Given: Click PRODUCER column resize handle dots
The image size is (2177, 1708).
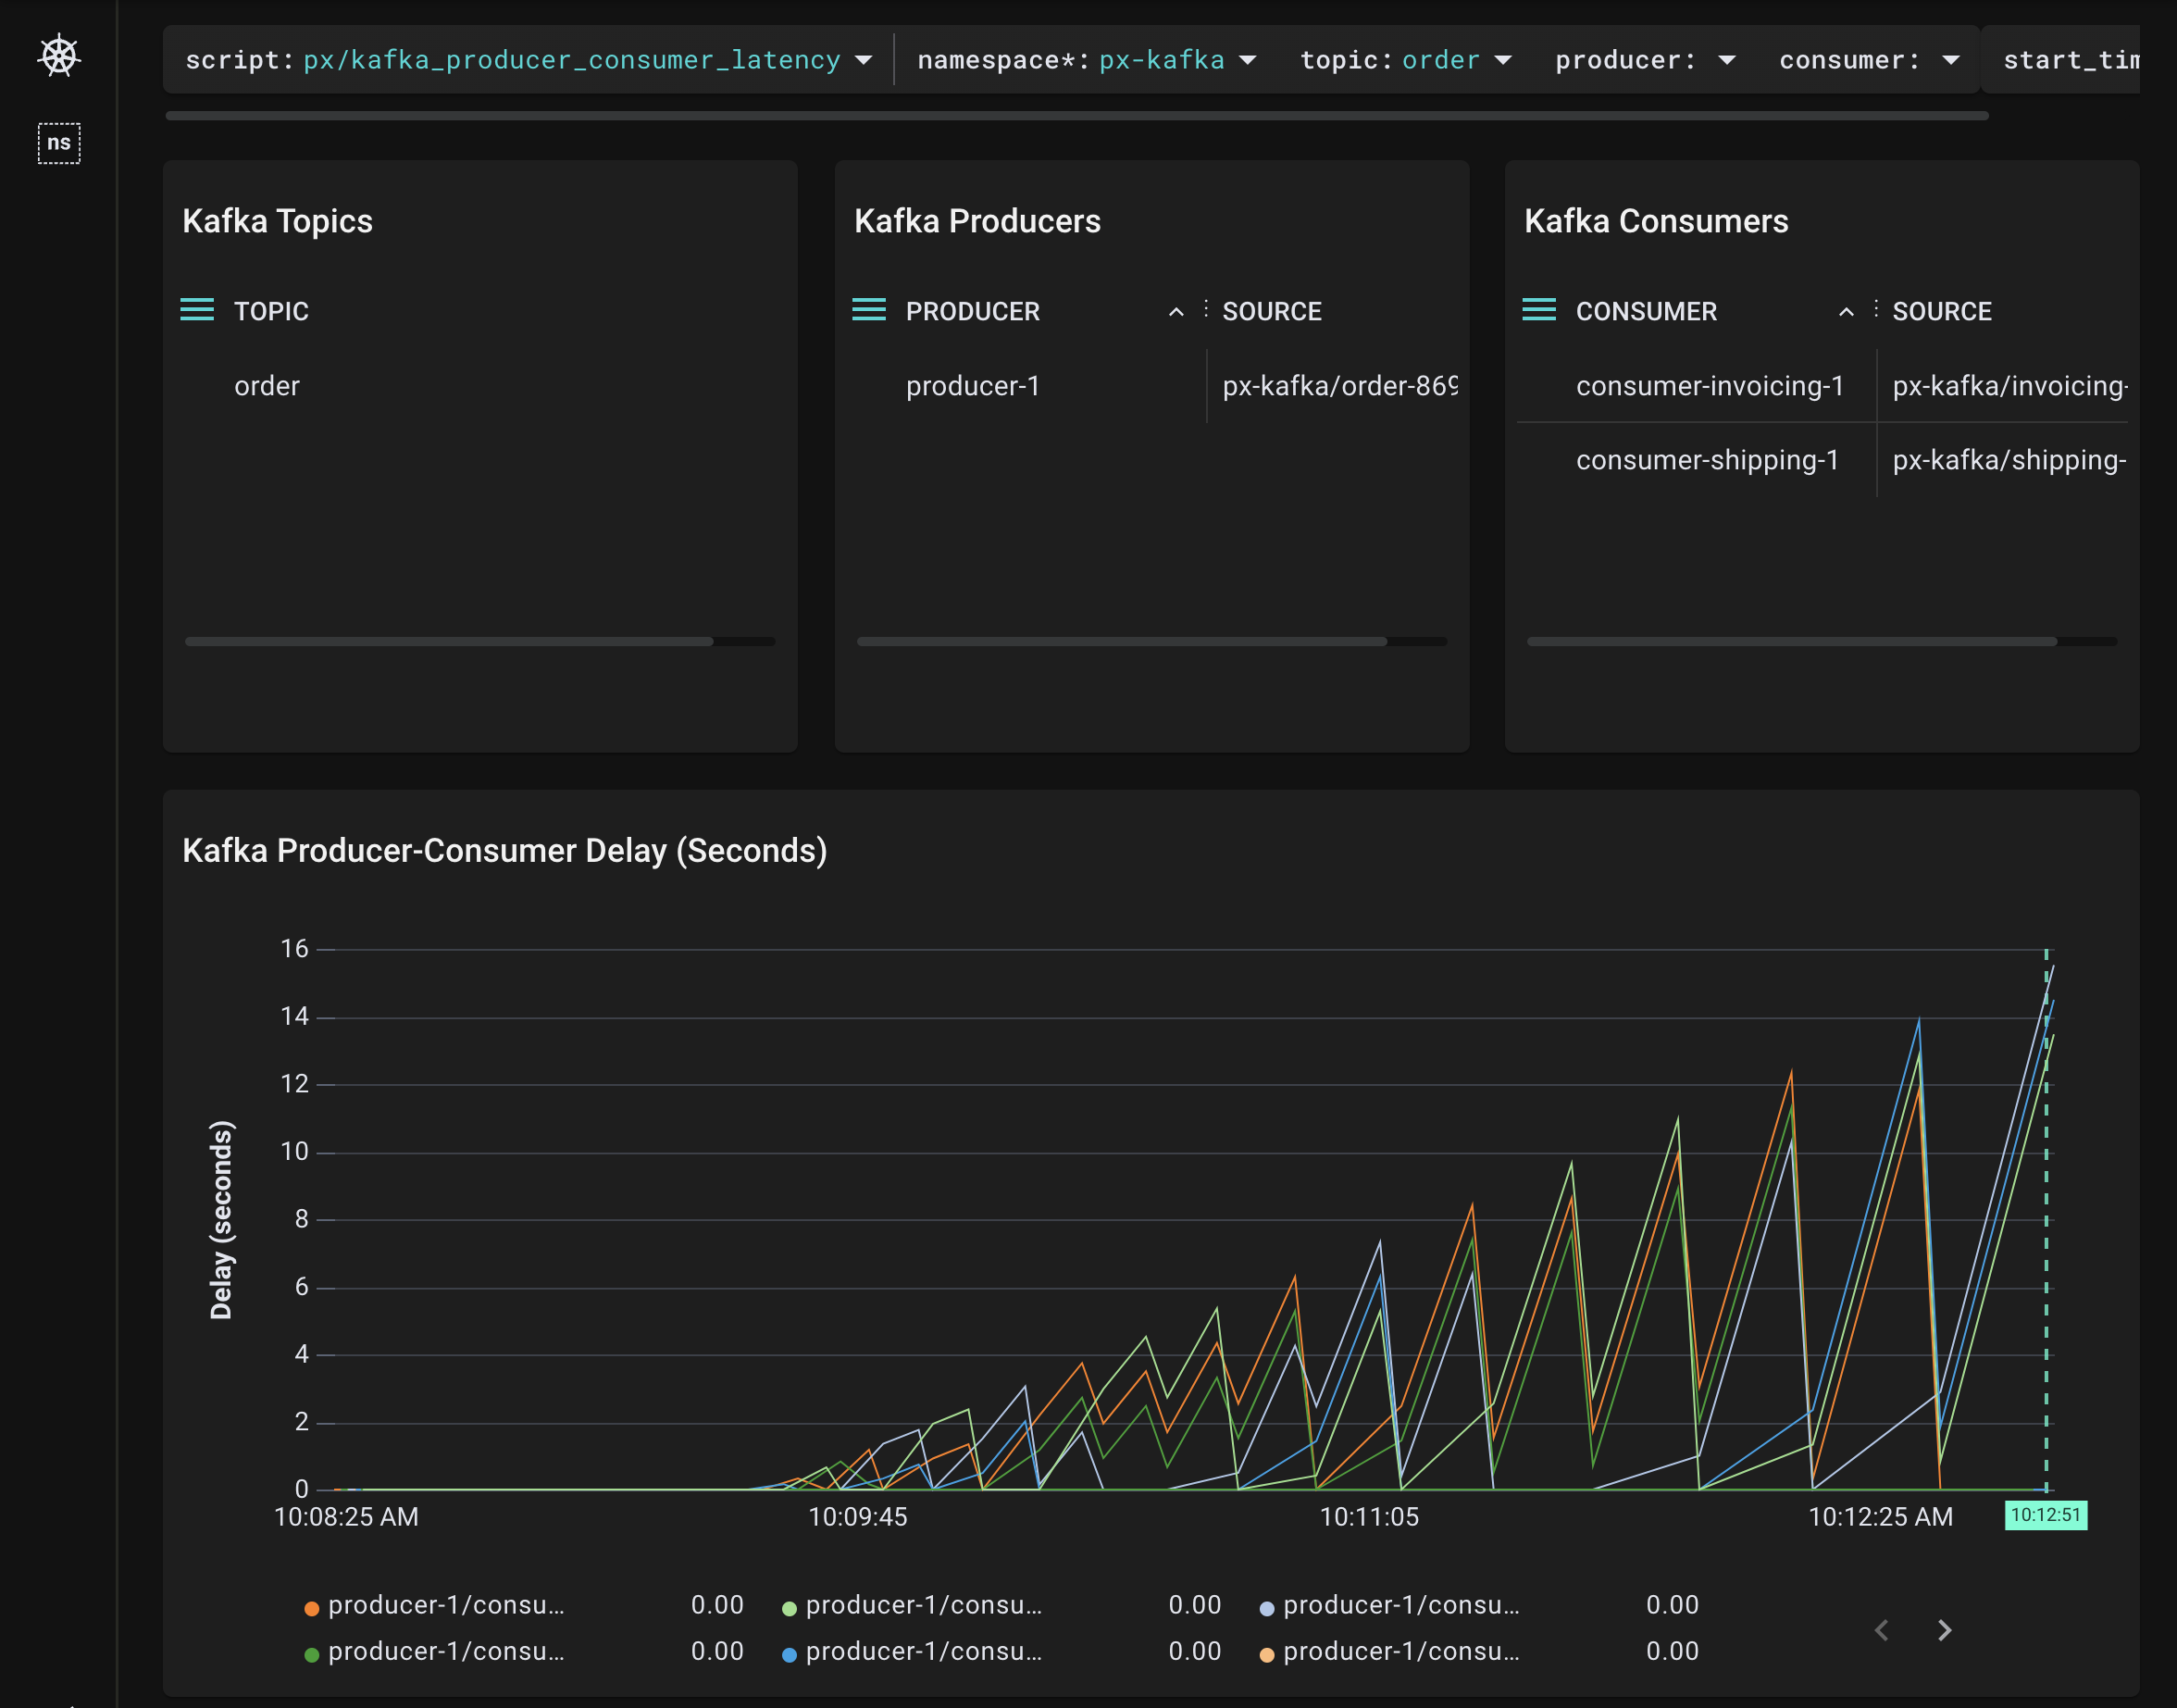Looking at the screenshot, I should [x=1206, y=309].
